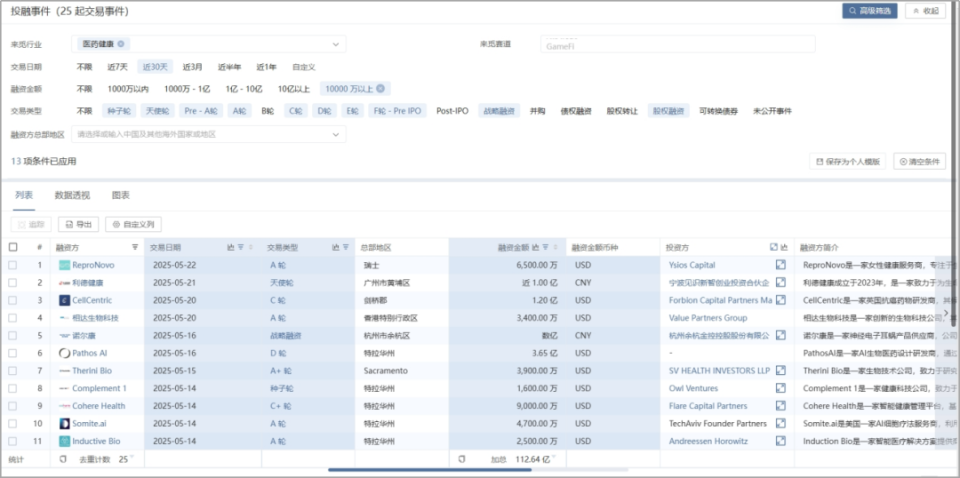Image resolution: width=960 pixels, height=478 pixels.
Task: Expand investors for SV HEALTH INVESTORS row
Action: (x=781, y=370)
